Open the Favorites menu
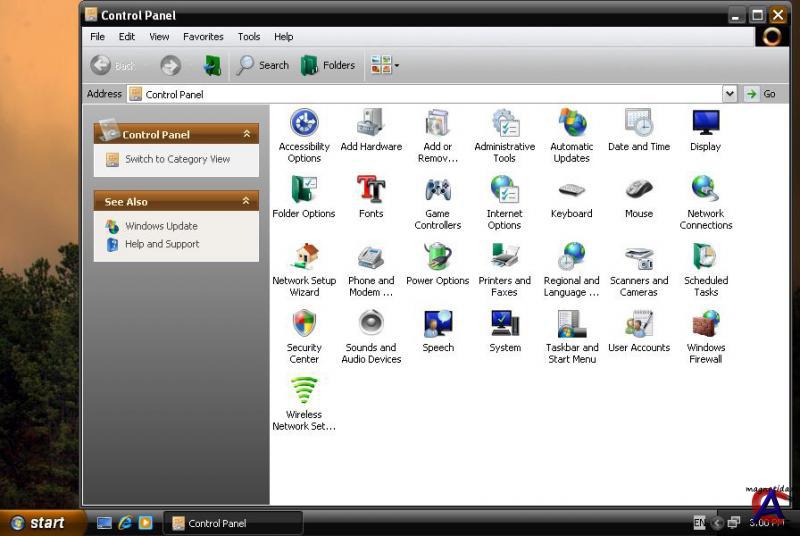The width and height of the screenshot is (800, 536). pos(203,37)
